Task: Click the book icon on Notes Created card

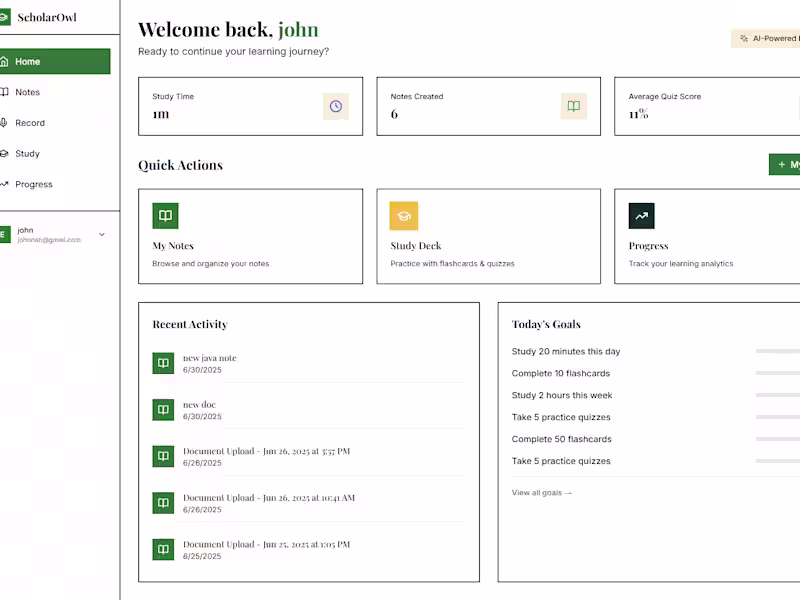Action: (573, 106)
